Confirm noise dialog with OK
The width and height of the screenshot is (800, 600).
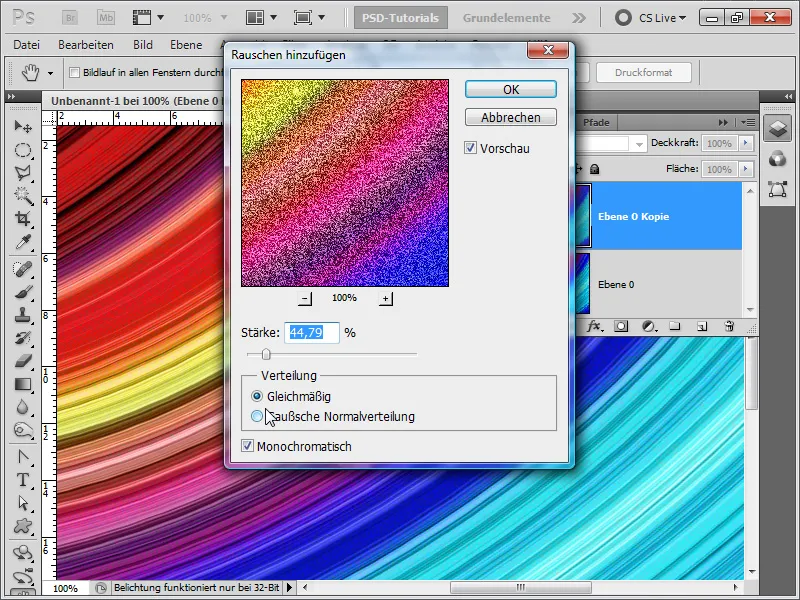(511, 89)
